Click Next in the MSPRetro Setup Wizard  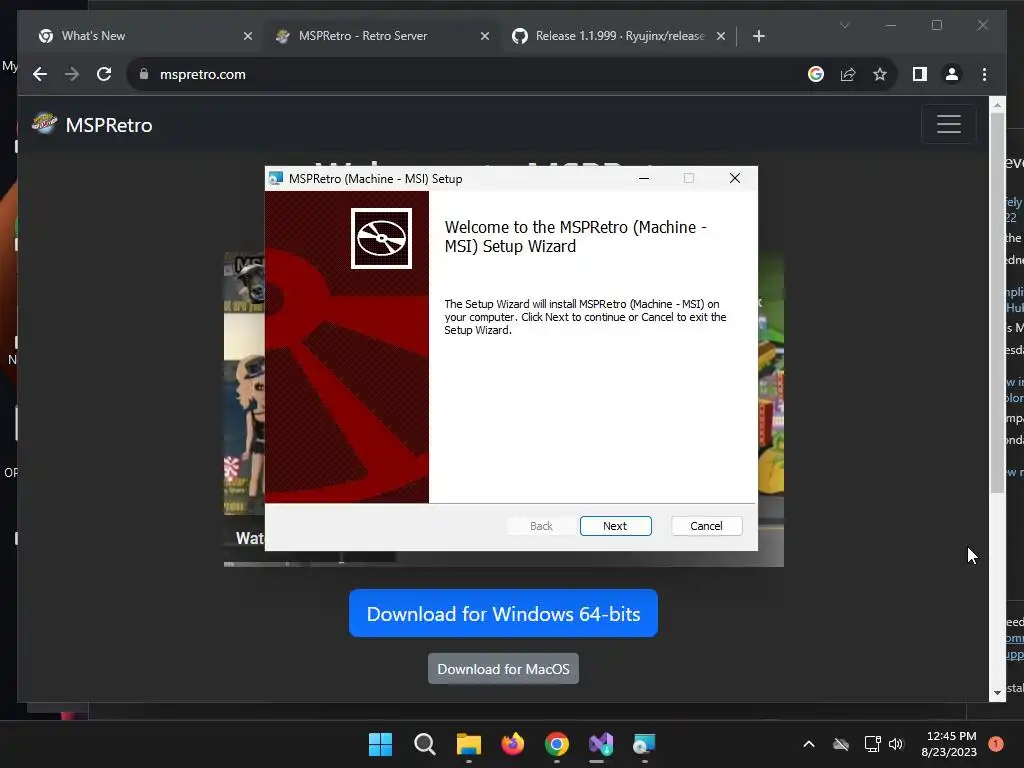coord(615,526)
